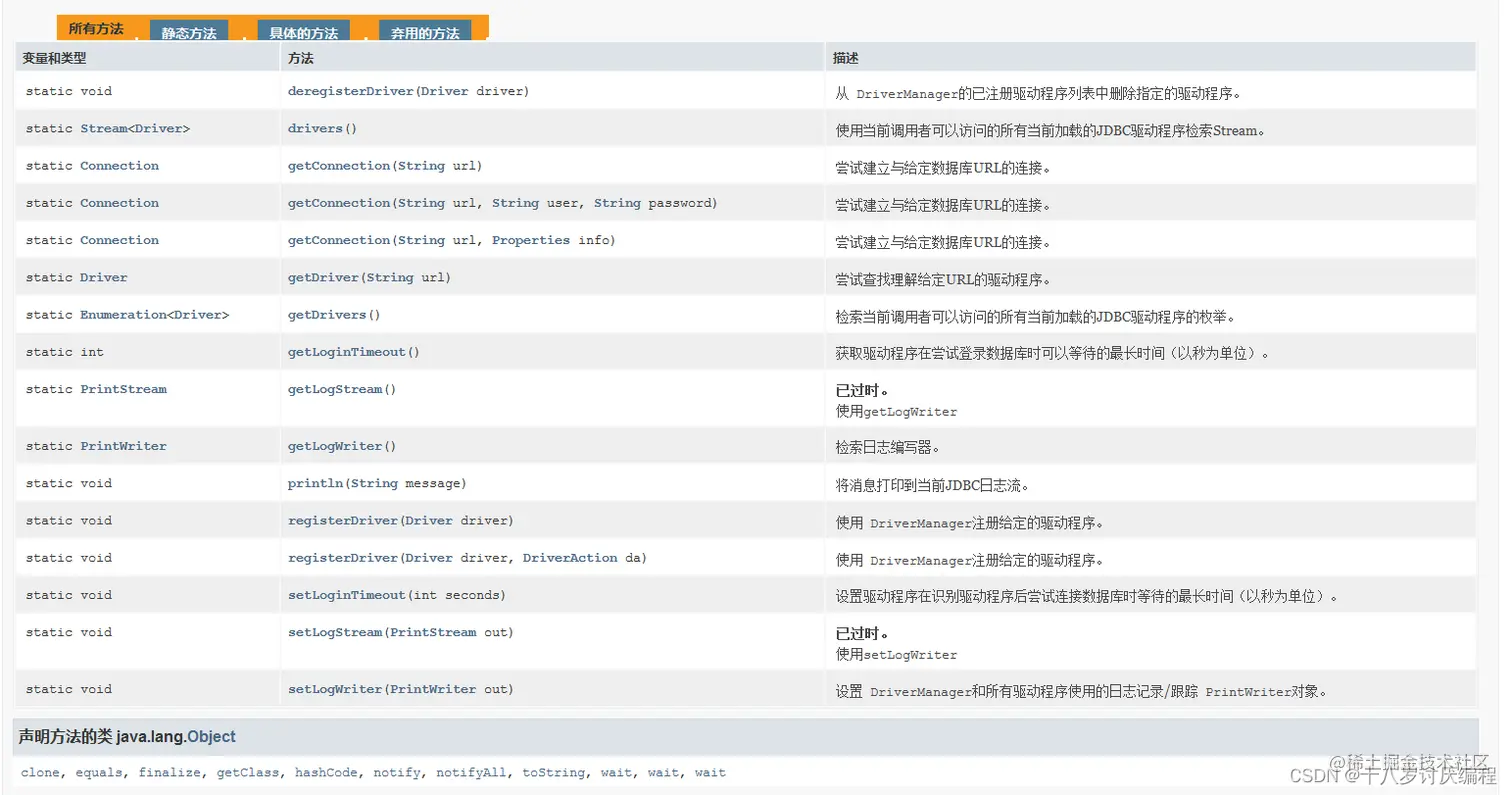Open the setLoginTimeout method link
This screenshot has height=795, width=1512.
[347, 595]
